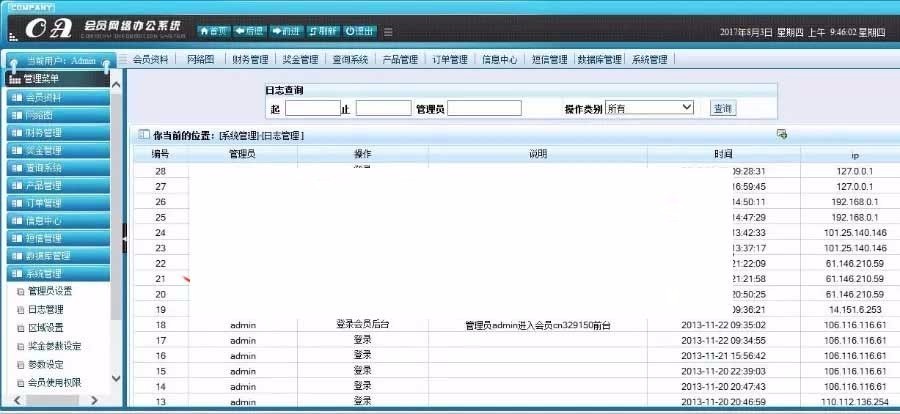Expand 奖金管理 section in the sidebar
The width and height of the screenshot is (900, 414).
(58, 150)
